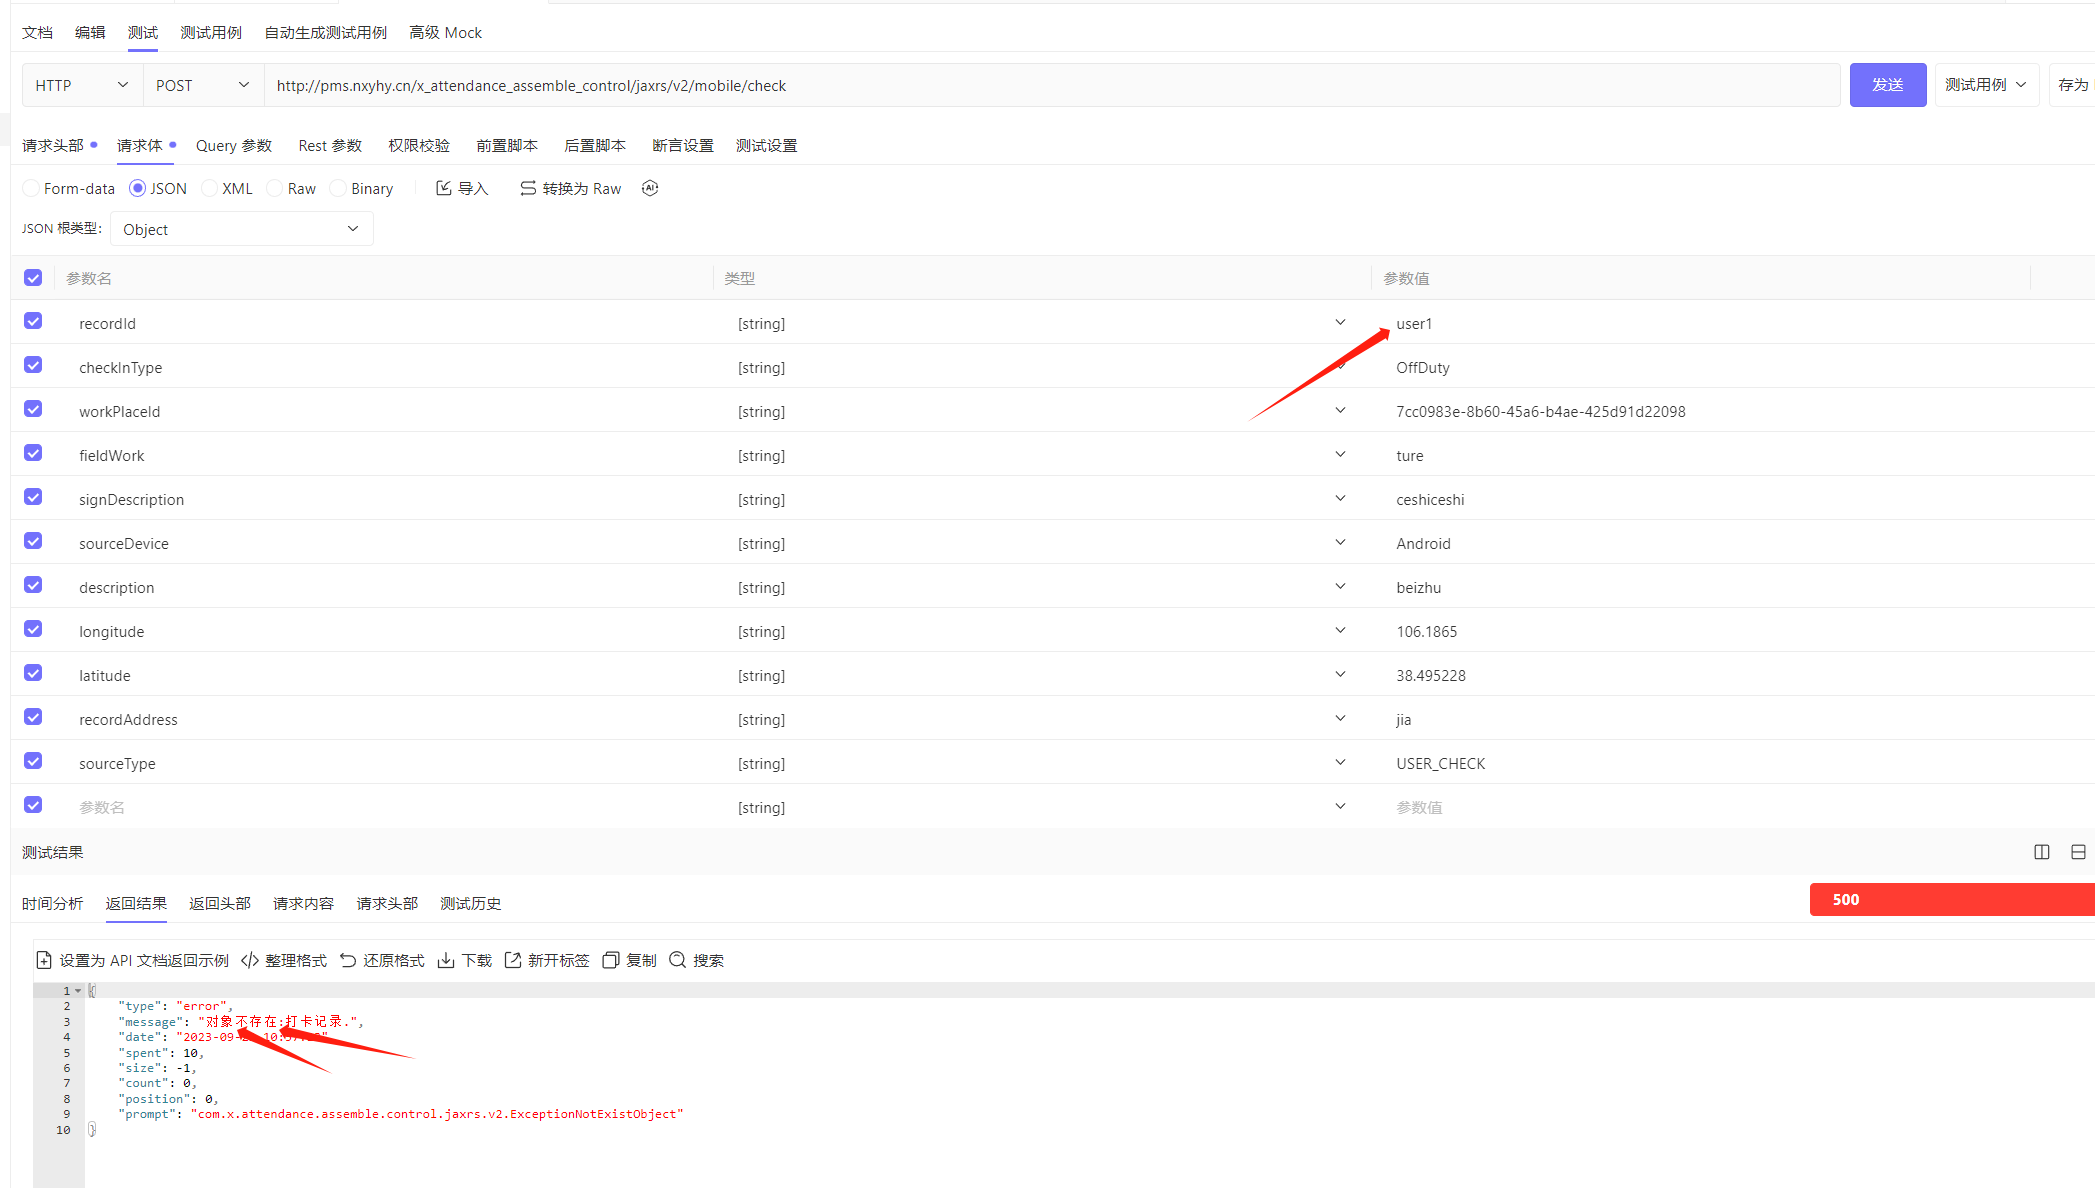The width and height of the screenshot is (2095, 1188).
Task: Switch to the 请求头部 request tab
Action: click(53, 145)
